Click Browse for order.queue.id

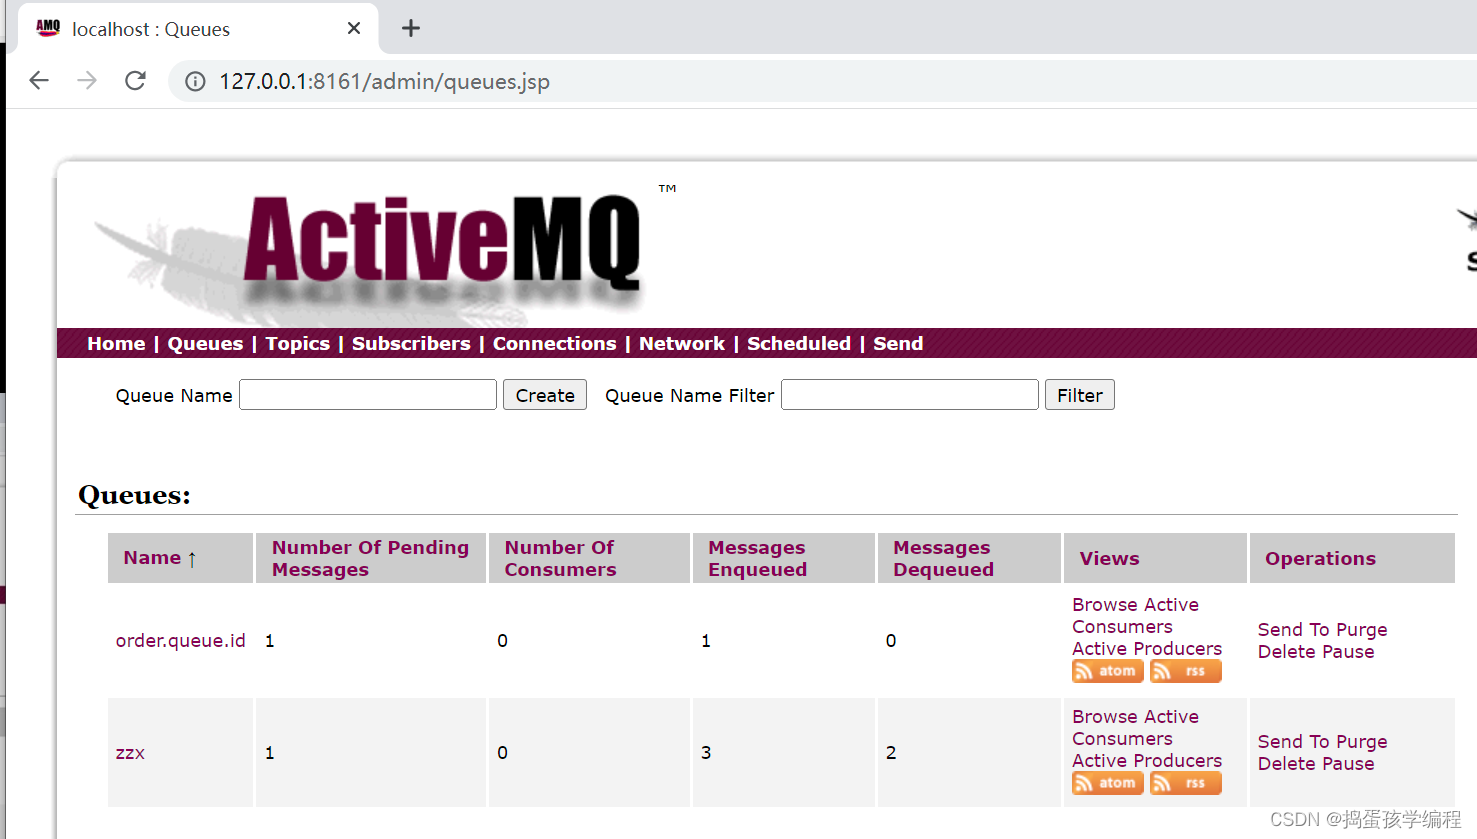click(1102, 605)
